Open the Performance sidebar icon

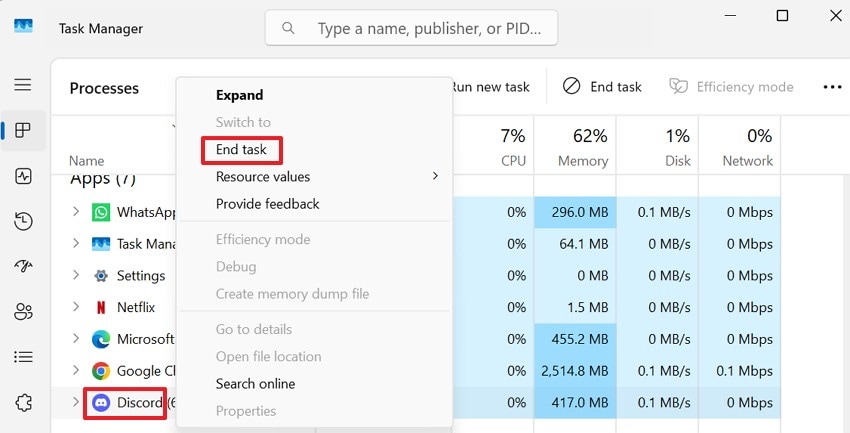click(23, 176)
